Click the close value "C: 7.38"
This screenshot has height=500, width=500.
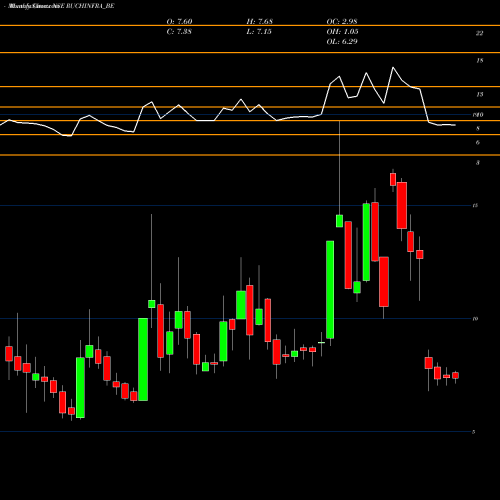click(179, 31)
